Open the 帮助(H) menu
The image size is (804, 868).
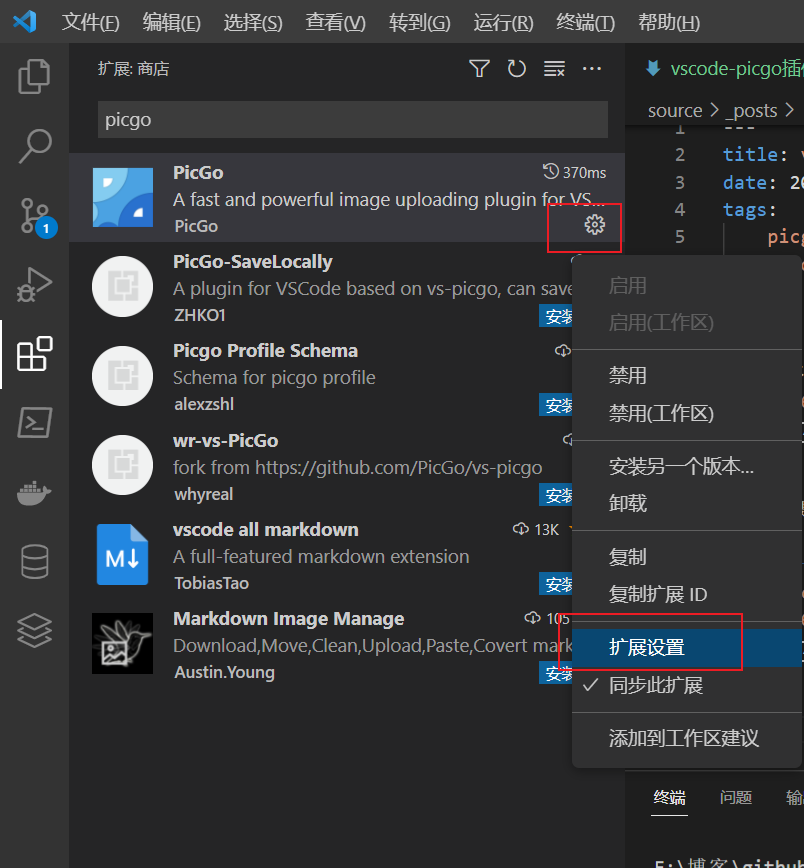(x=669, y=23)
